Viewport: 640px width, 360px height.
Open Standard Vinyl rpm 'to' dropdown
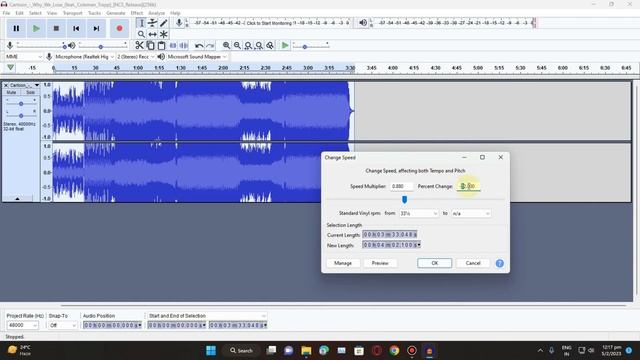[x=471, y=213]
